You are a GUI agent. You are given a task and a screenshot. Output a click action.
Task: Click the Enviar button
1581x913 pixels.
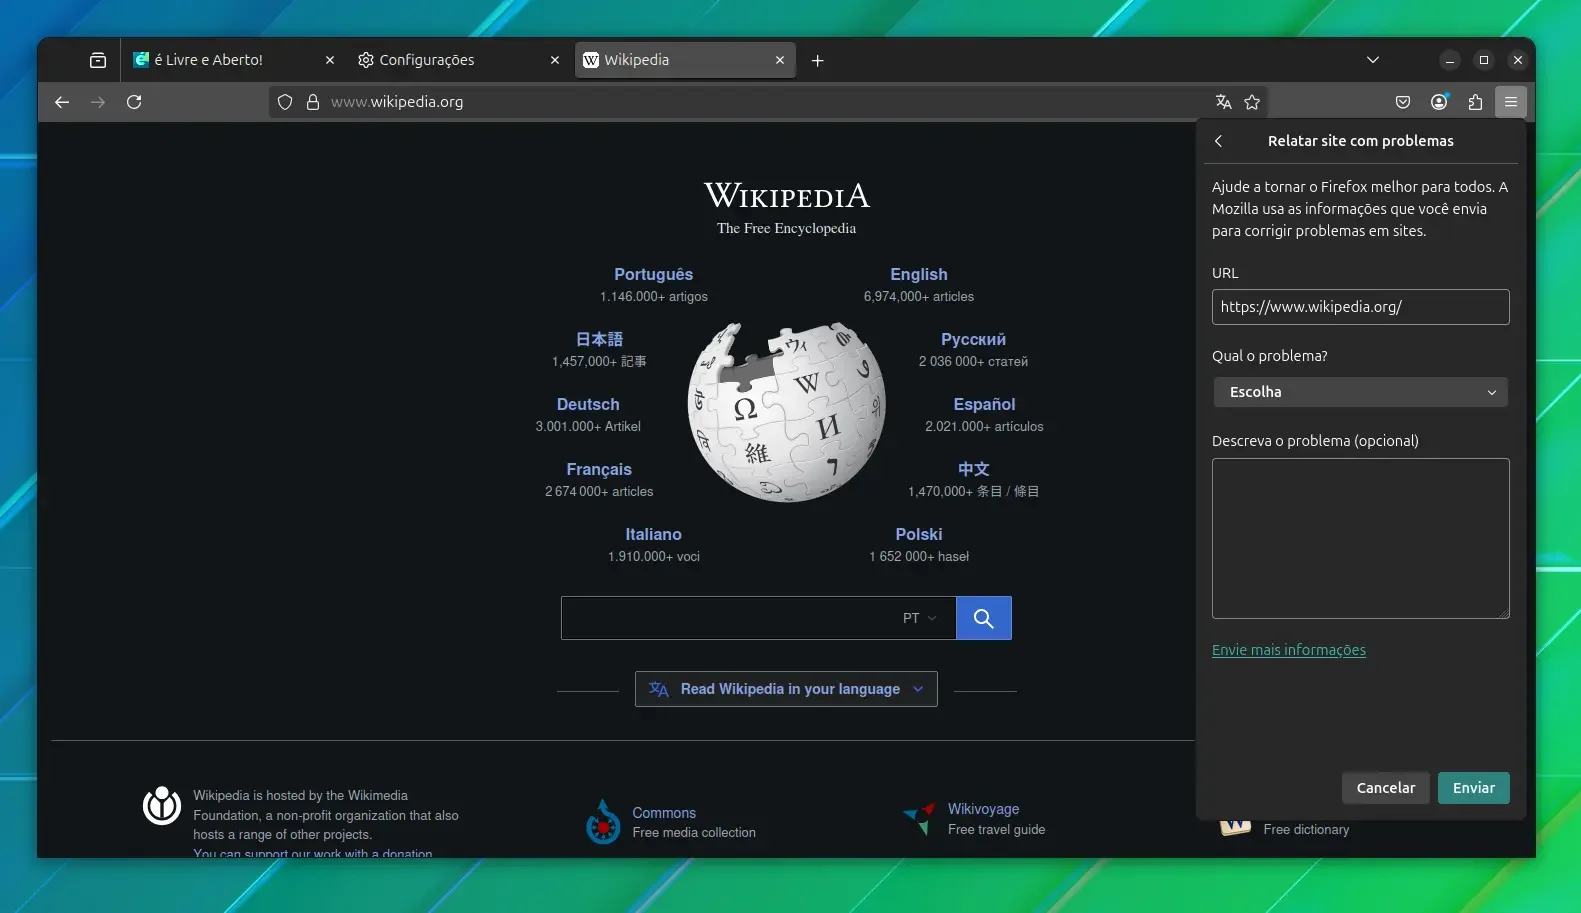(x=1474, y=788)
